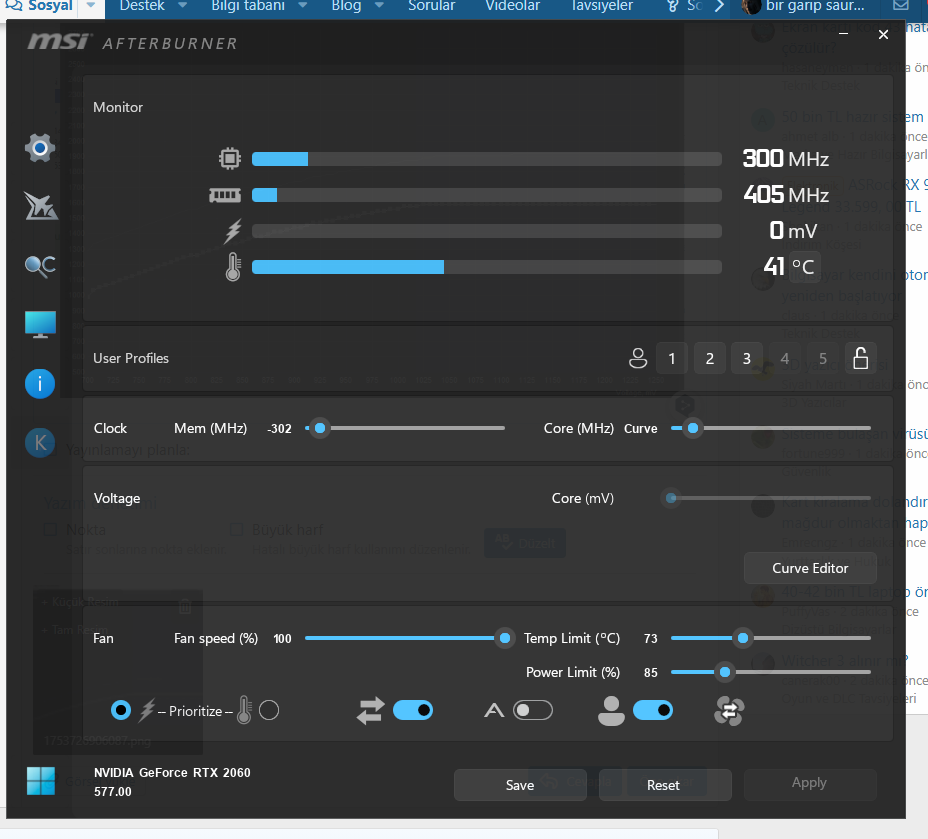Open the Curve Editor
This screenshot has width=928, height=839.
(810, 568)
